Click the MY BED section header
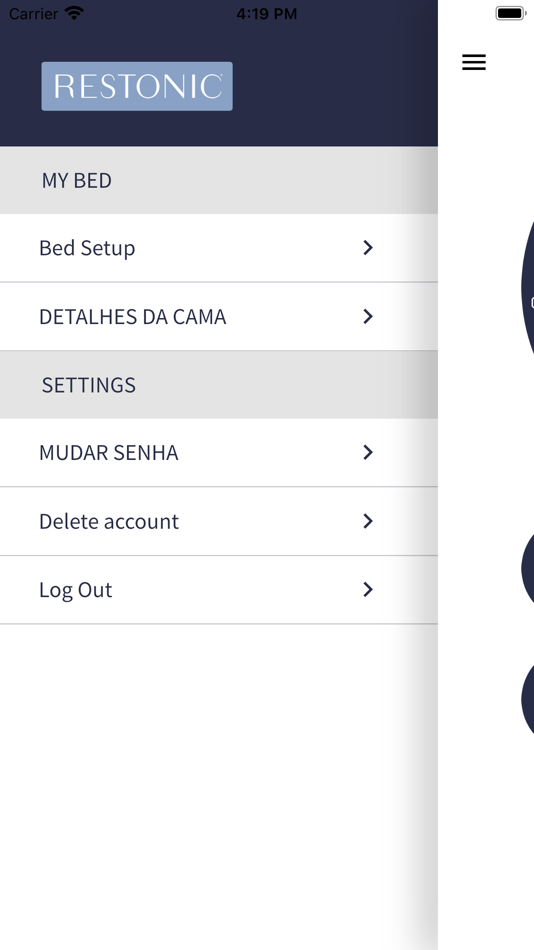 (x=219, y=180)
